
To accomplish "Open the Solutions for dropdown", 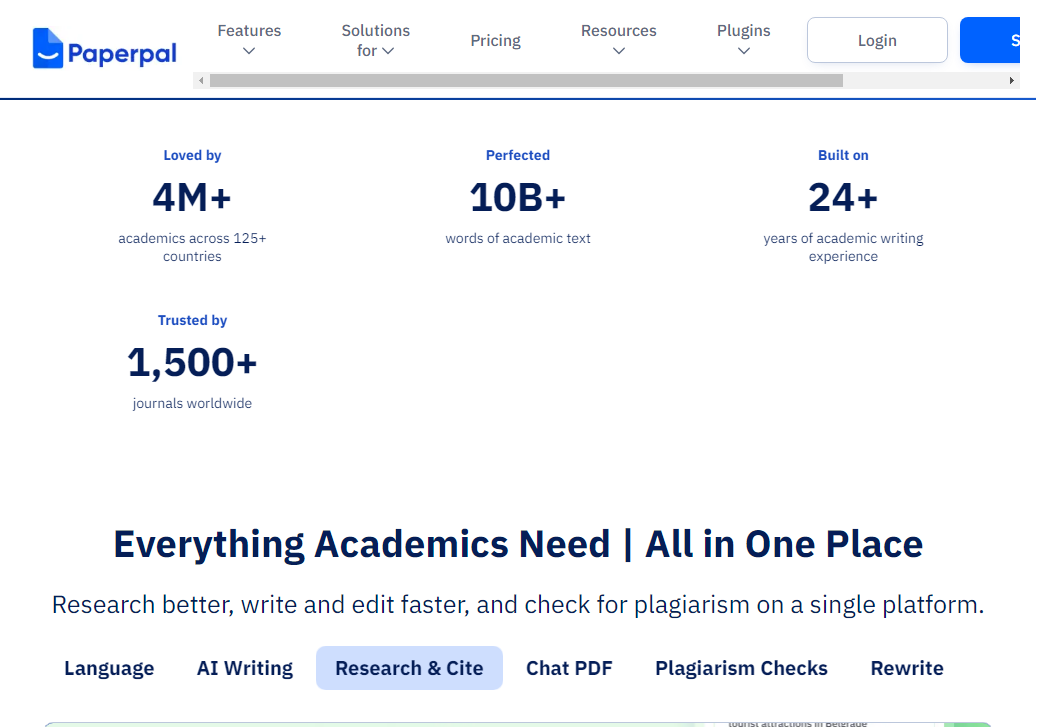I will tap(375, 40).
